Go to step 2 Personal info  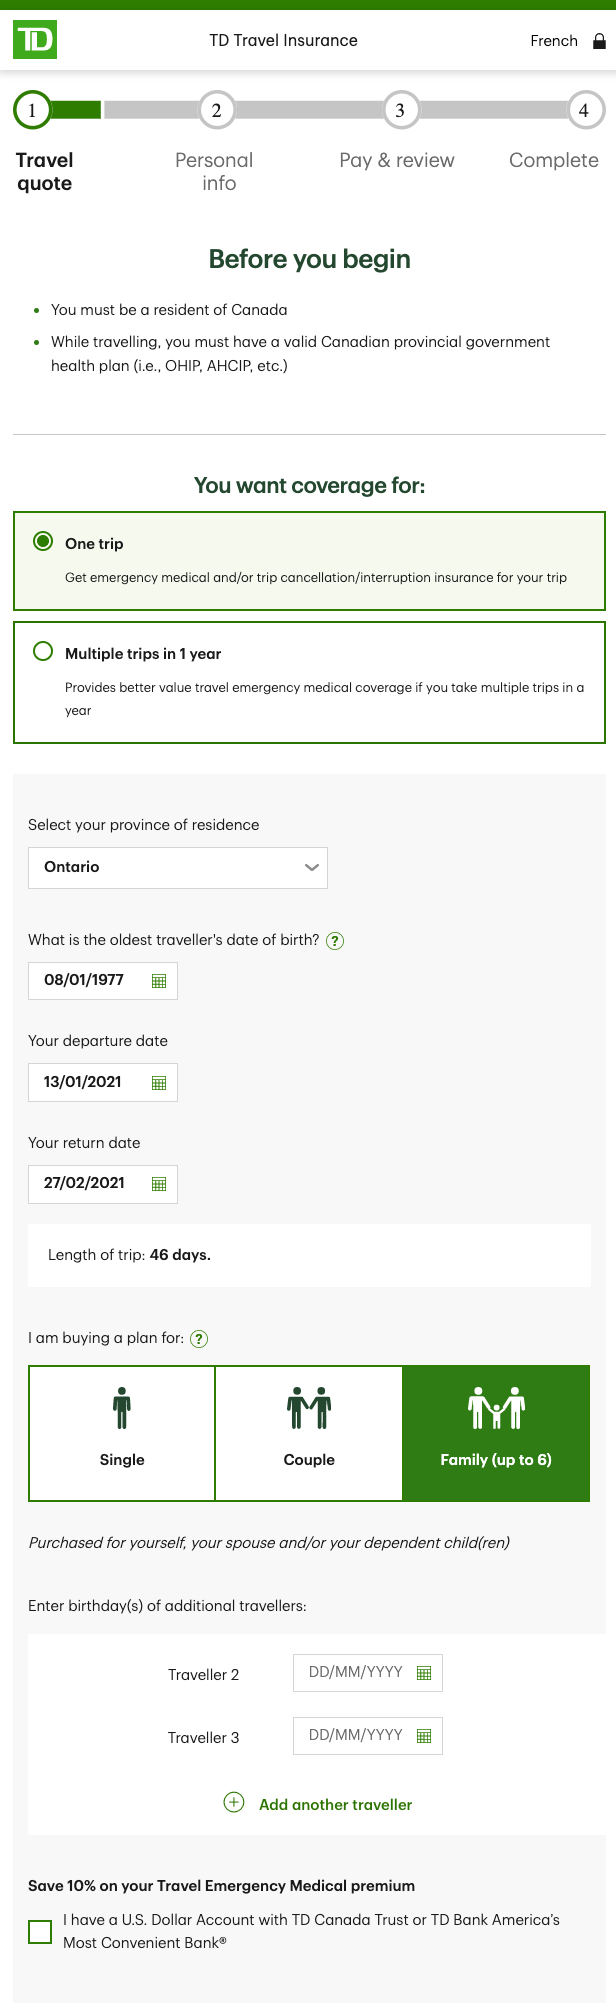[x=216, y=110]
